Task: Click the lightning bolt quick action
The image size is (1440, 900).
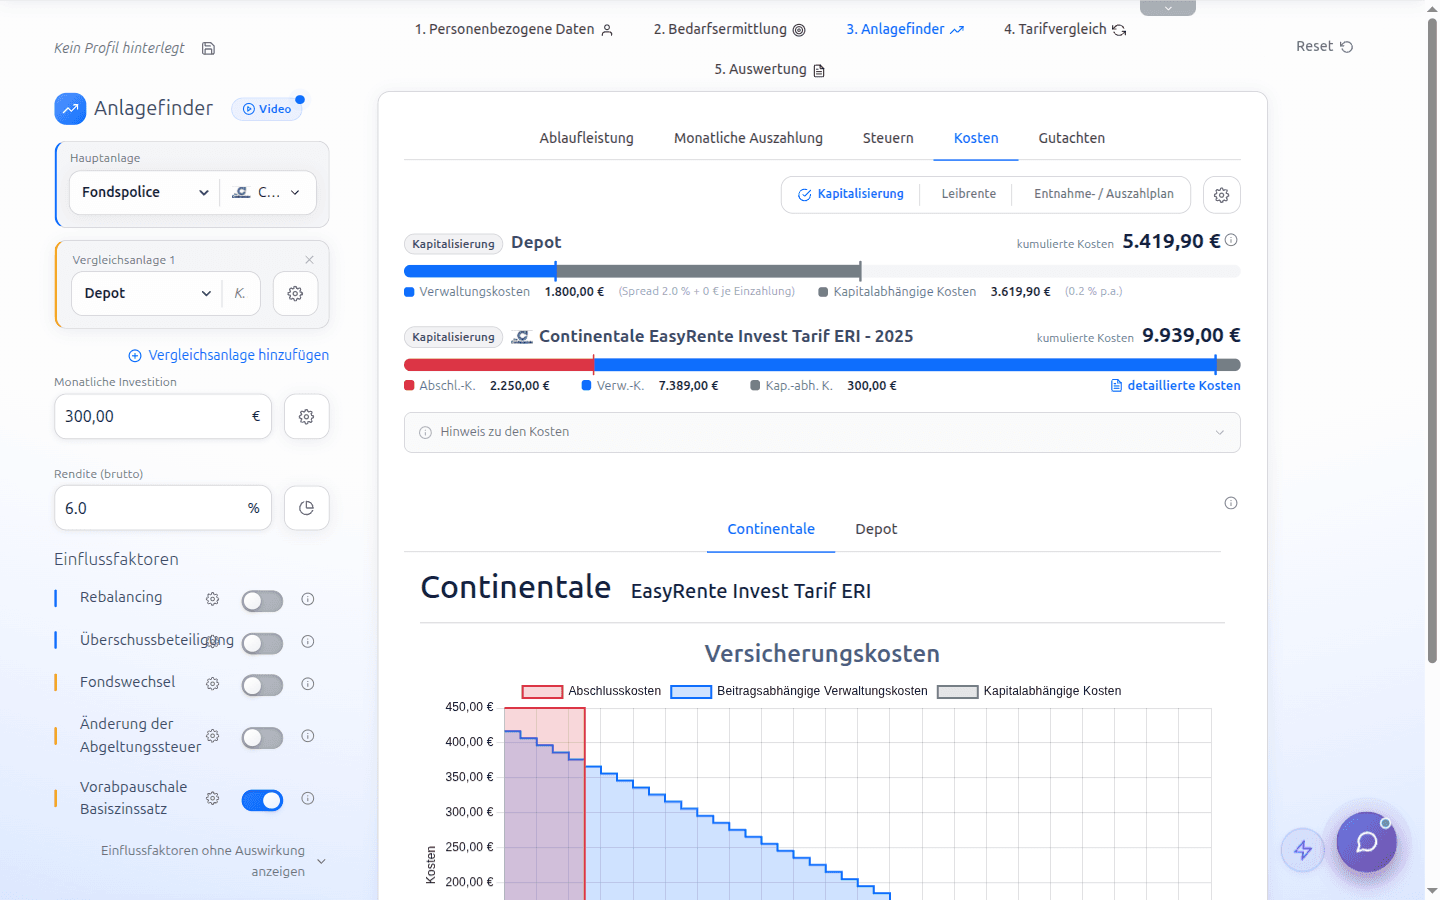Action: [x=1303, y=850]
